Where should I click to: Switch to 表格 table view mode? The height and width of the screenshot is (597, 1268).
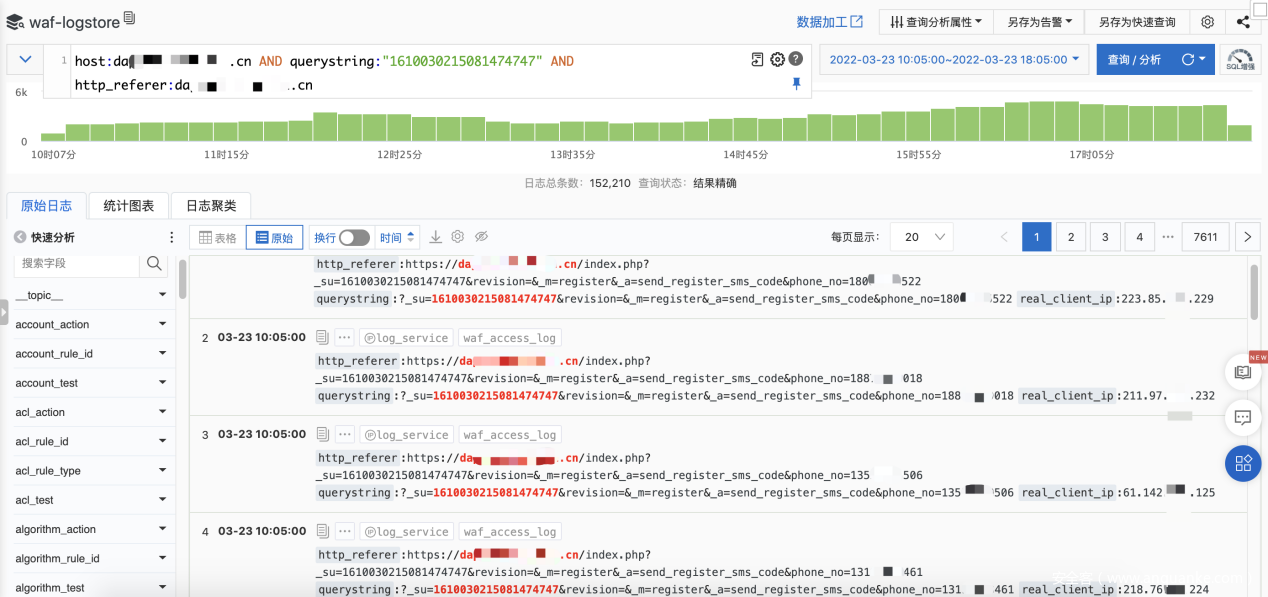(x=218, y=237)
